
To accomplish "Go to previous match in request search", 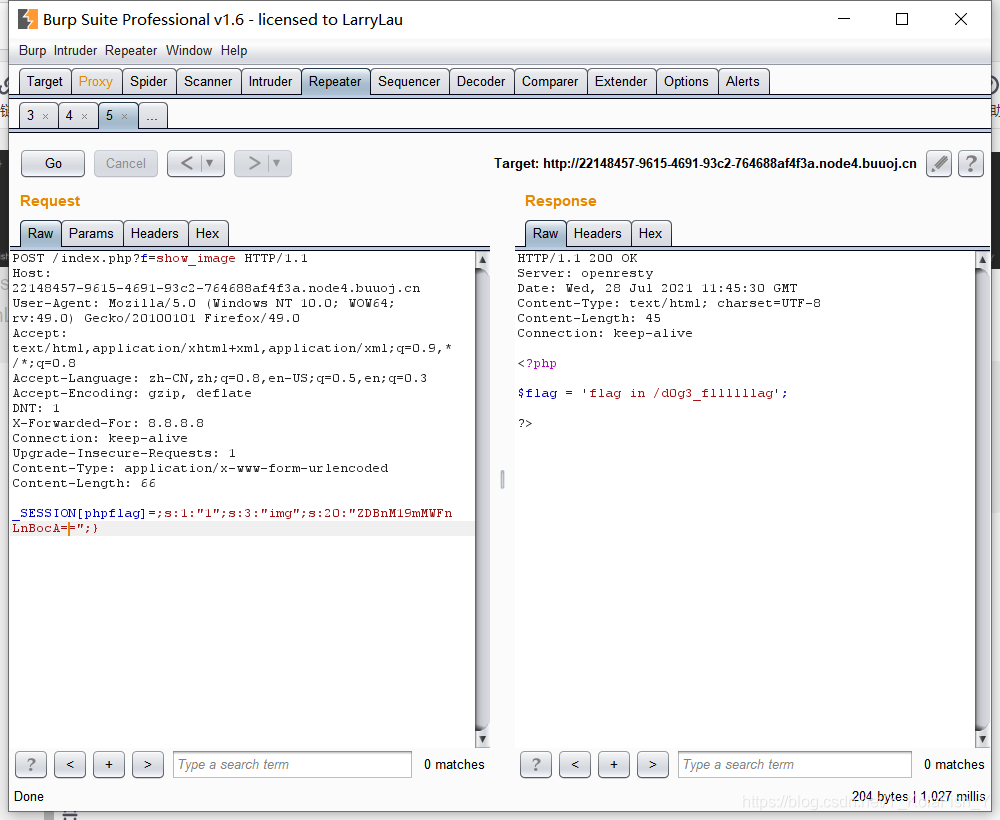I will [x=70, y=765].
